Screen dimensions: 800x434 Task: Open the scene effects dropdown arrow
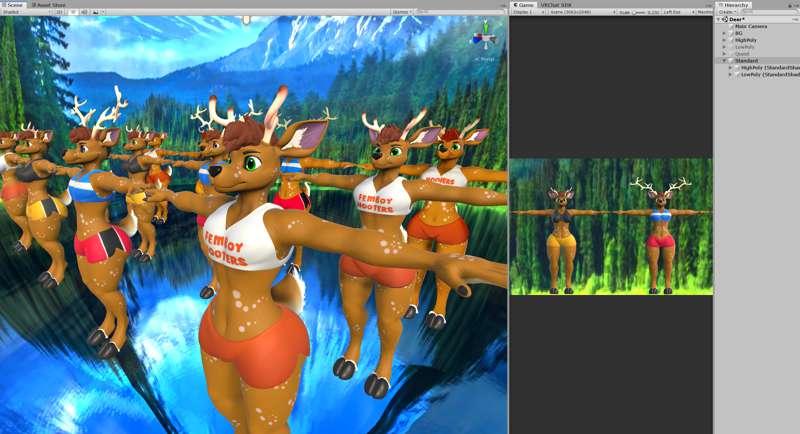(103, 12)
